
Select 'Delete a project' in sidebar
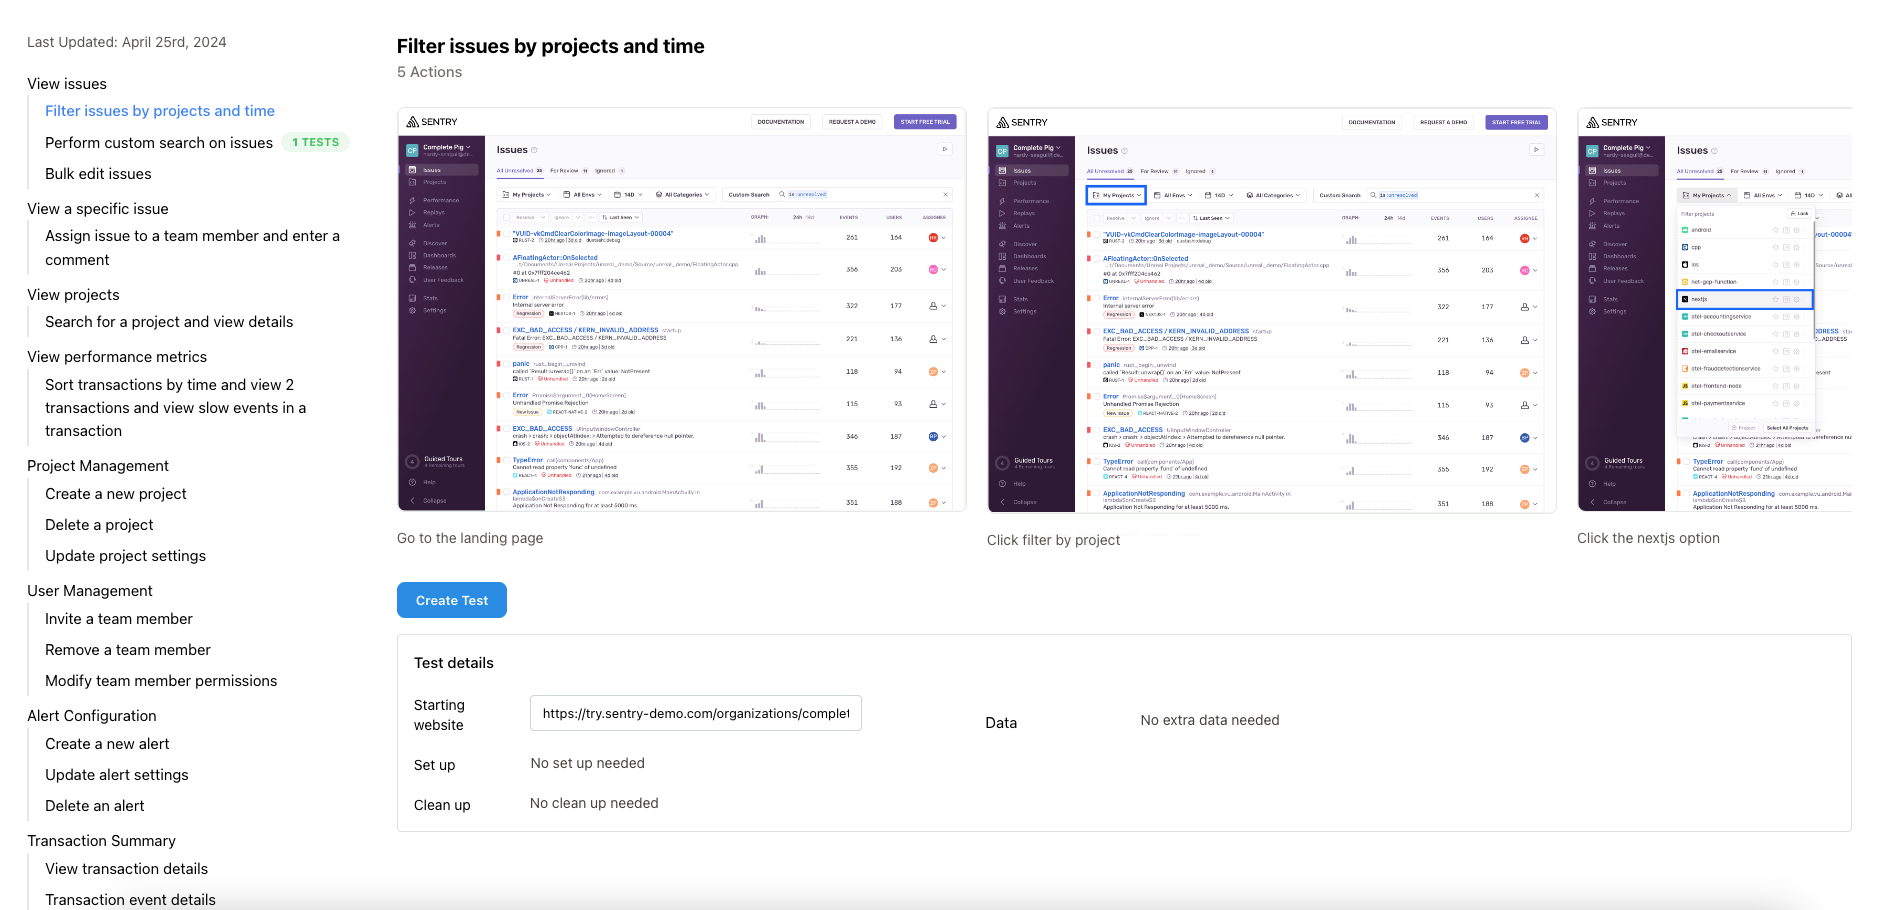99,525
